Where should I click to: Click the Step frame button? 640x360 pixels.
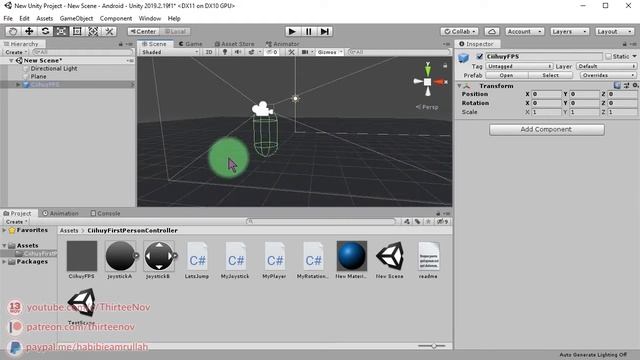click(325, 31)
